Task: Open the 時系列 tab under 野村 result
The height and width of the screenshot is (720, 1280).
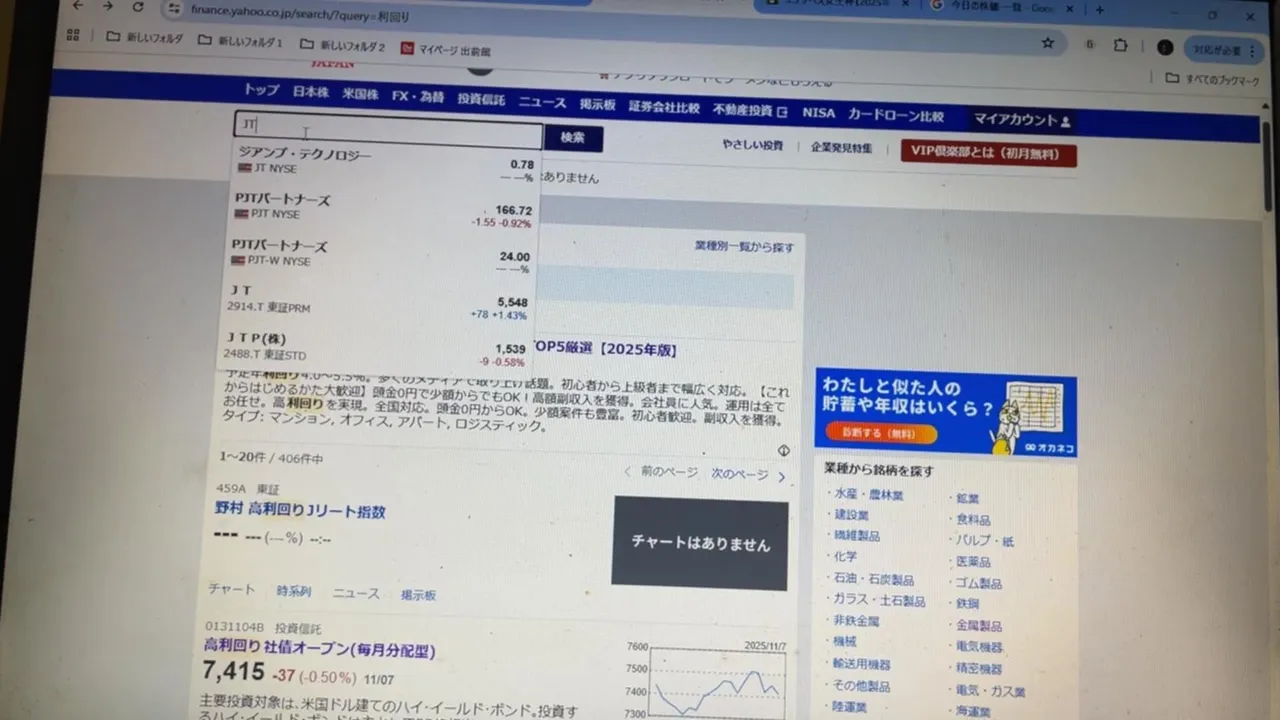Action: click(x=294, y=591)
